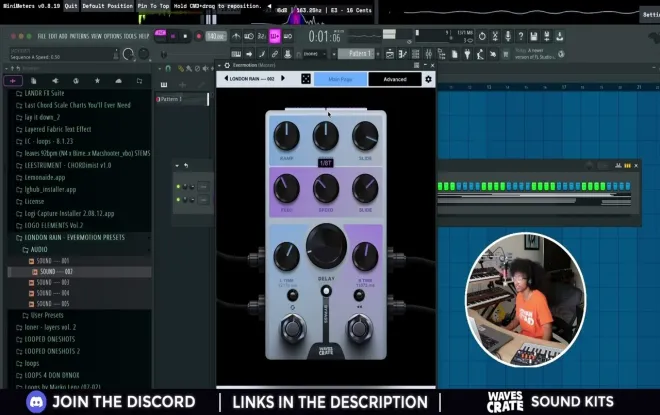Open the plugin picker plug icon
Image resolution: width=660 pixels, height=415 pixels.
click(467, 54)
